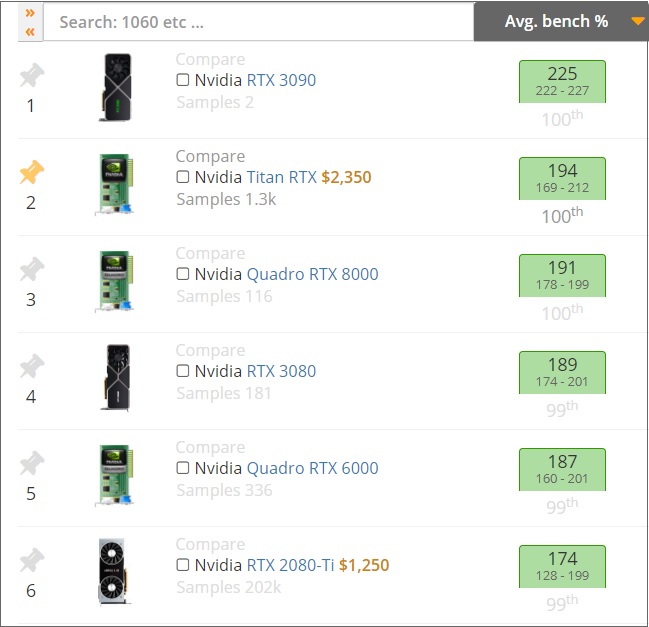Pin the RTX 3080 row
649x627 pixels.
coord(31,366)
